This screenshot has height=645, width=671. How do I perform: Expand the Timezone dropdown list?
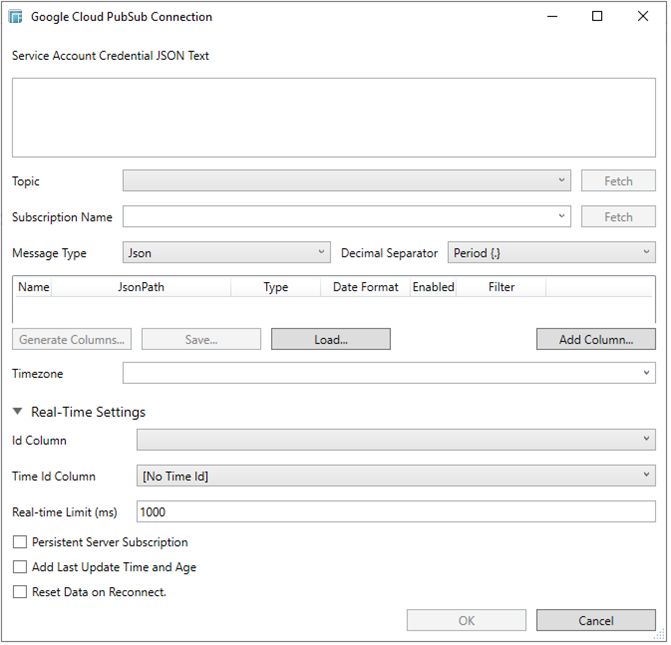[389, 373]
